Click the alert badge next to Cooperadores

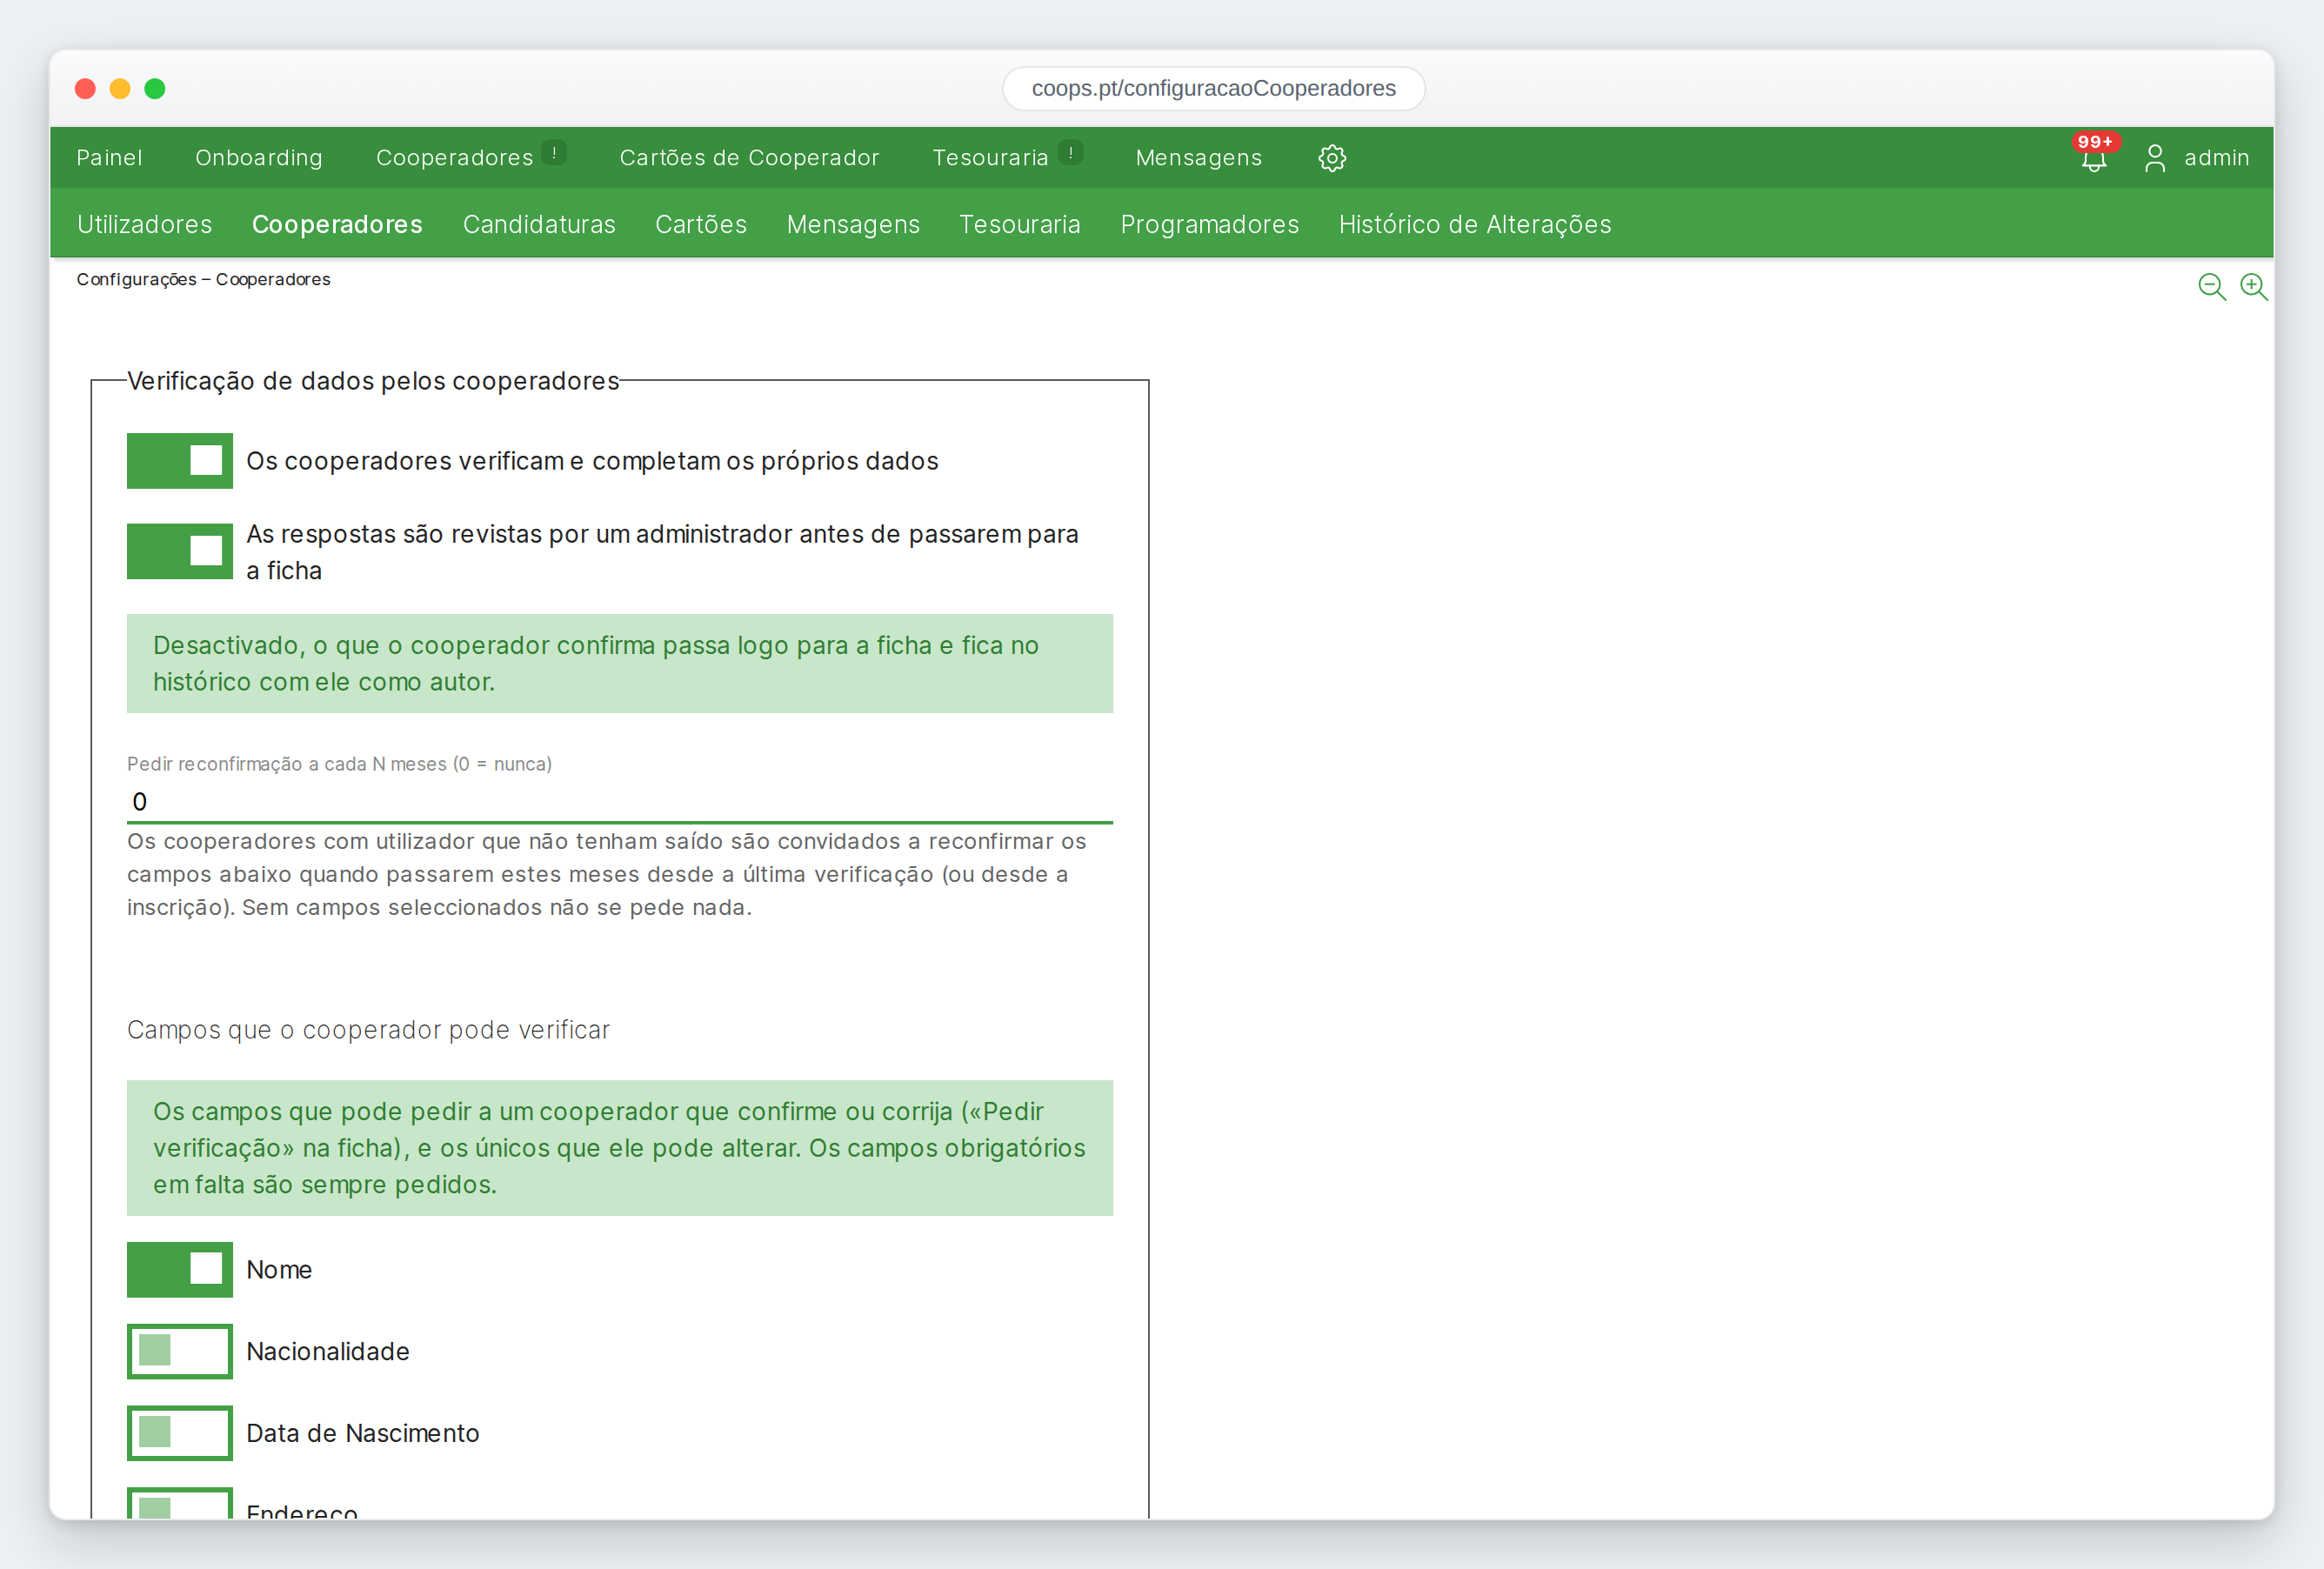point(554,153)
